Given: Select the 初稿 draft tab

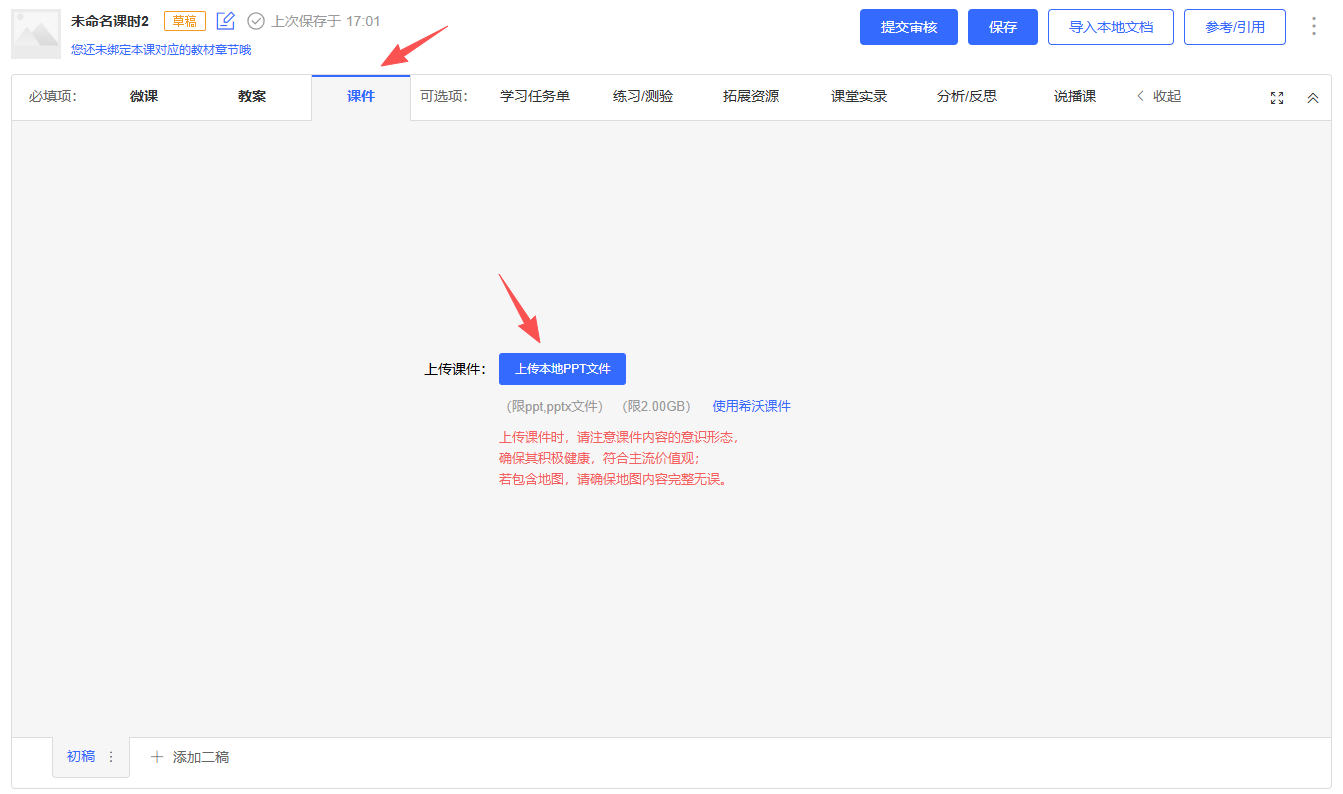Looking at the screenshot, I should [81, 757].
